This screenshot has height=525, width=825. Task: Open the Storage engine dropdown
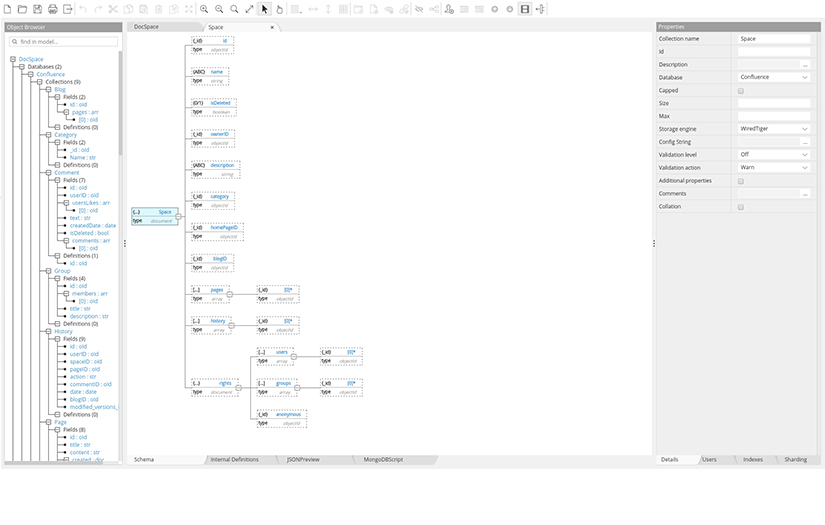tap(773, 129)
